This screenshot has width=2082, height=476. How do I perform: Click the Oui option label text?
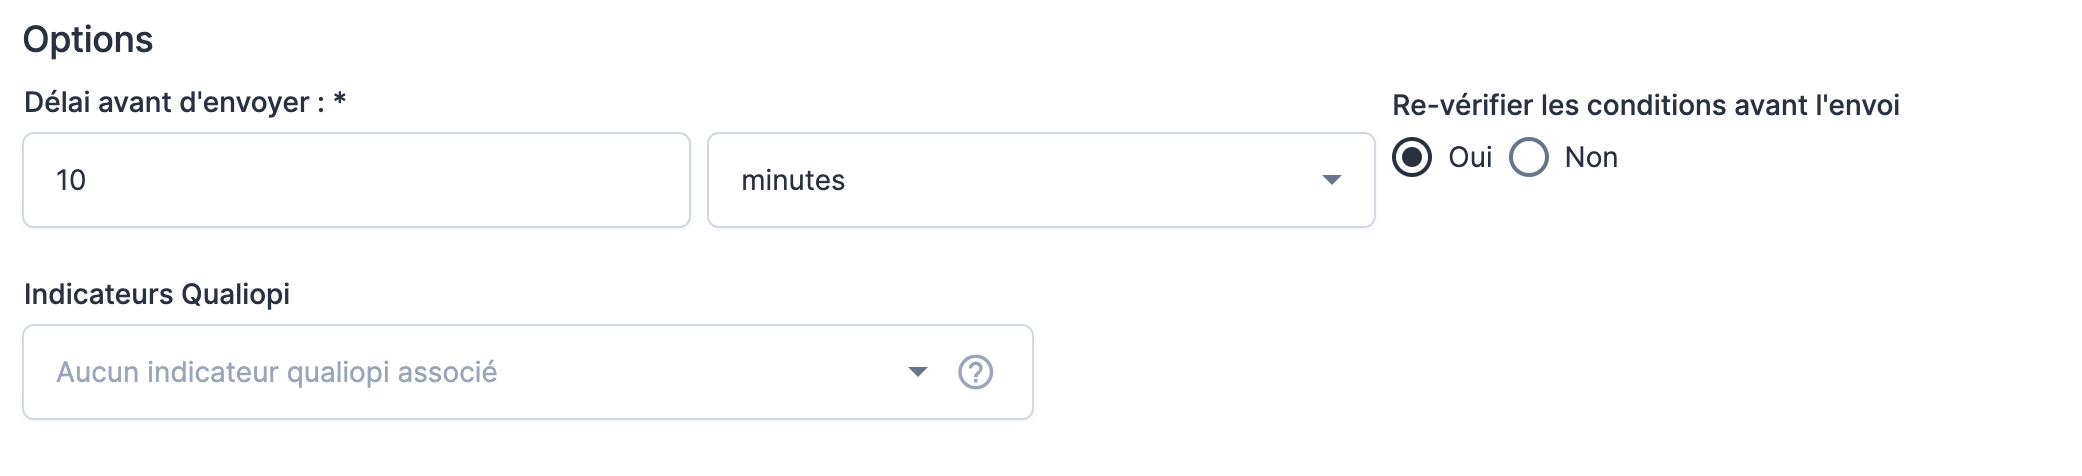pyautogui.click(x=1470, y=158)
